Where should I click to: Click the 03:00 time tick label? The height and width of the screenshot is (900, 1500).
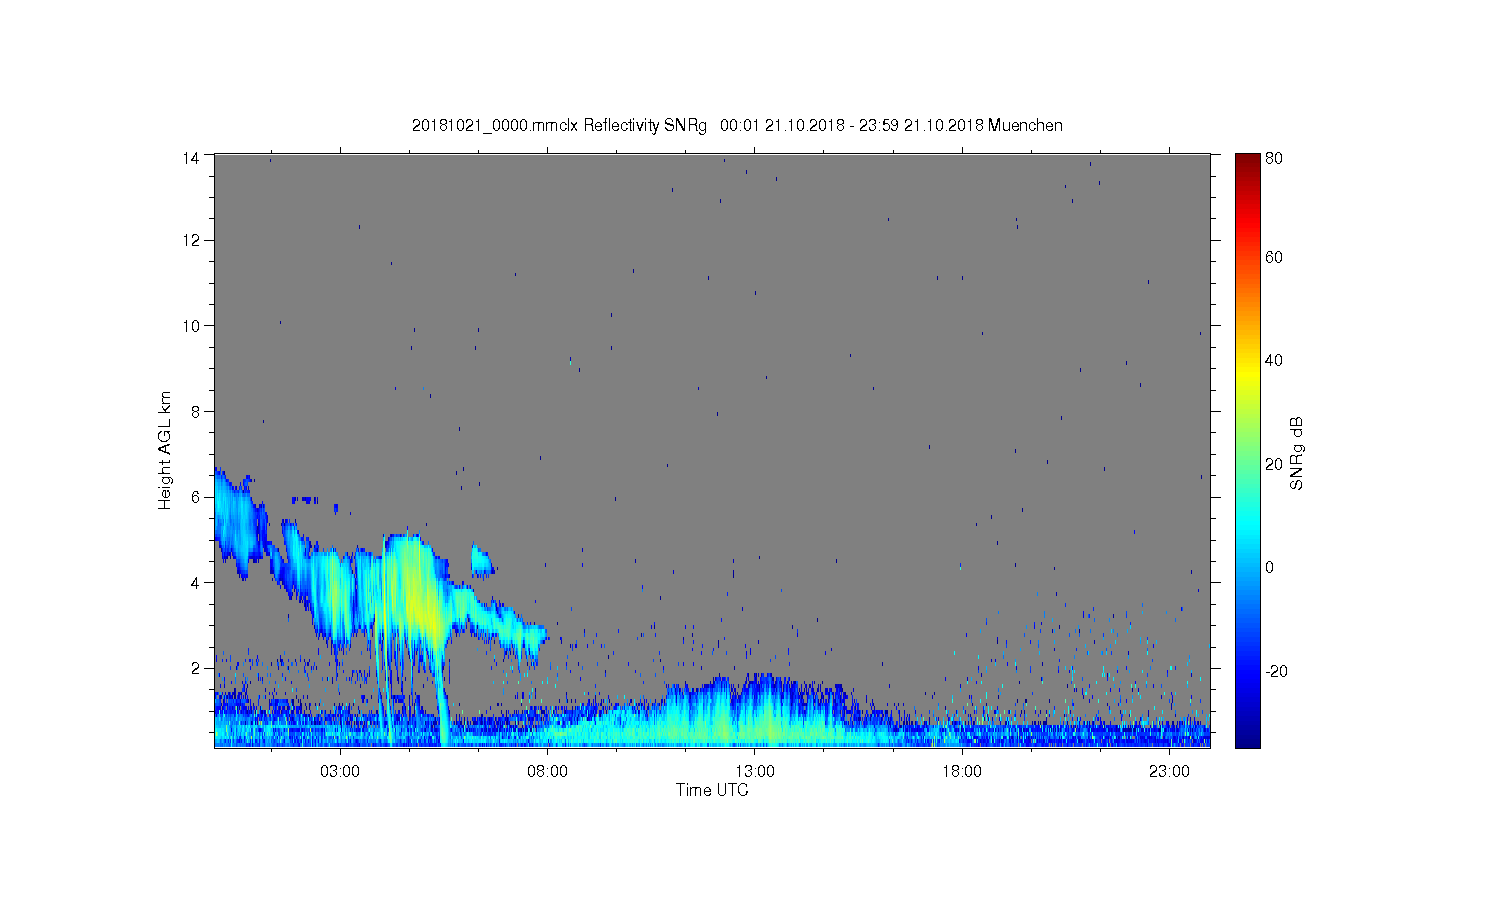[x=340, y=771]
